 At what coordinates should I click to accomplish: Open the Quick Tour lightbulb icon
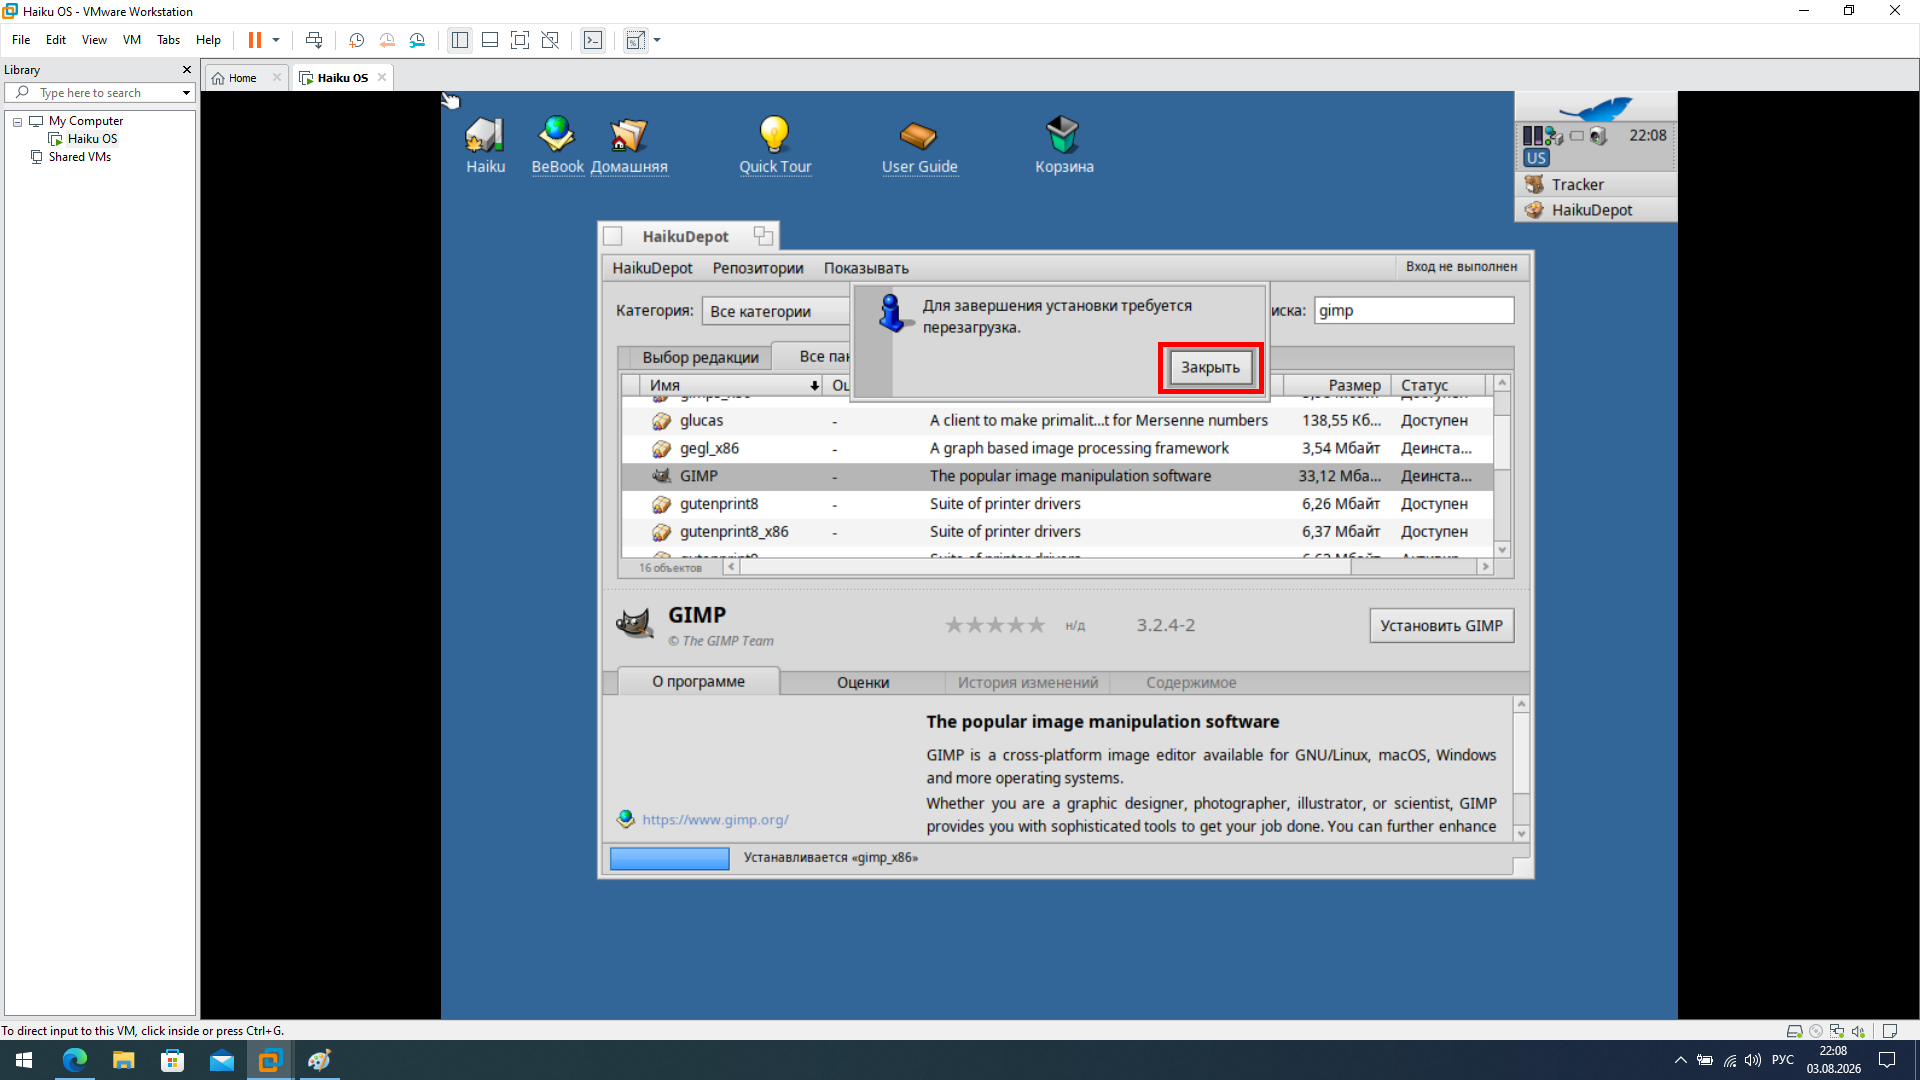(x=775, y=145)
